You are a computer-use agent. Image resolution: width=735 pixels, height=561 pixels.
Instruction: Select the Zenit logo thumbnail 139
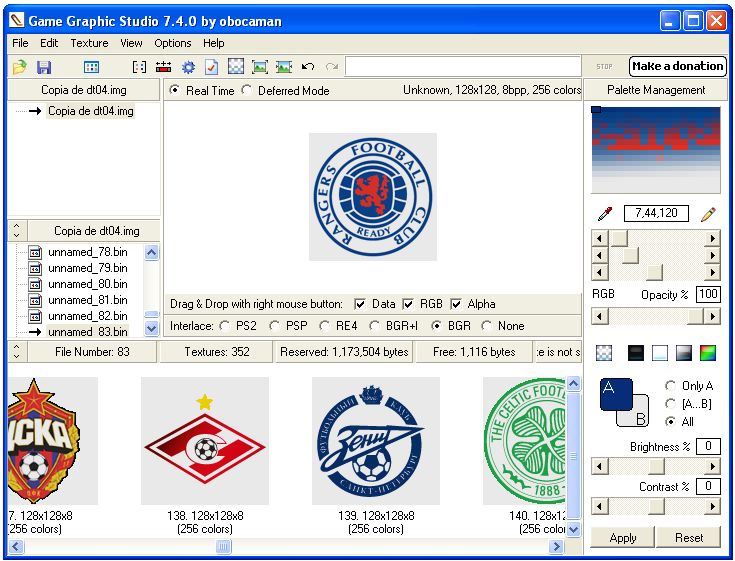[375, 441]
